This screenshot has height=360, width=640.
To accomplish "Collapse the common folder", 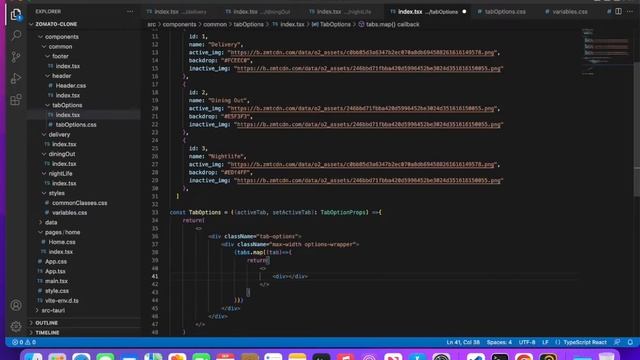I will click(60, 47).
